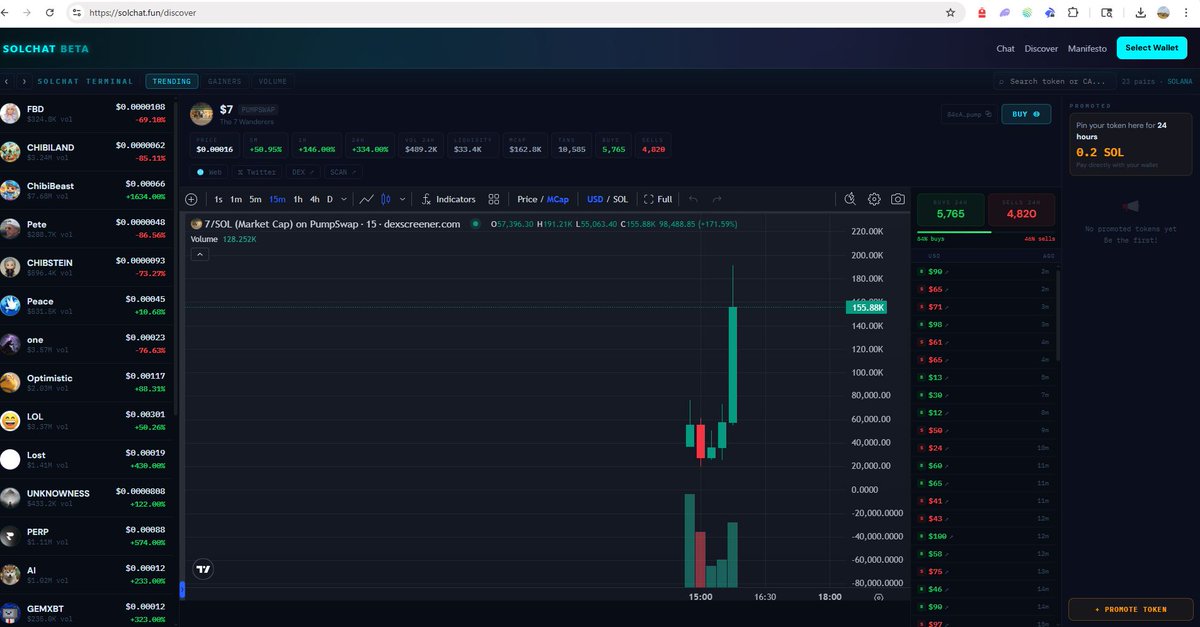Open the Chat navigation link
The image size is (1200, 627).
click(x=1005, y=48)
